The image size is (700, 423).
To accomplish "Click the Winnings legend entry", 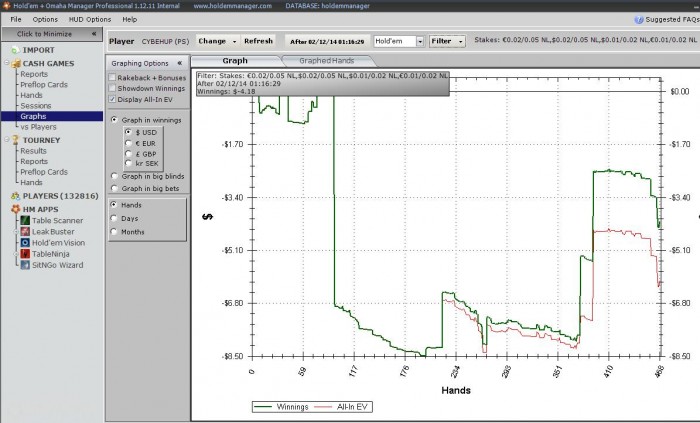I will [281, 407].
